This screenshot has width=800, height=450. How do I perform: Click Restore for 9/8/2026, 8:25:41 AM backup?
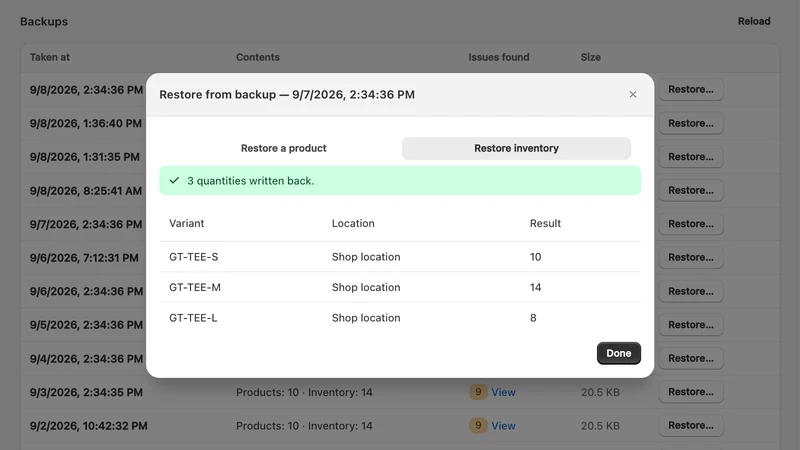[x=691, y=190]
